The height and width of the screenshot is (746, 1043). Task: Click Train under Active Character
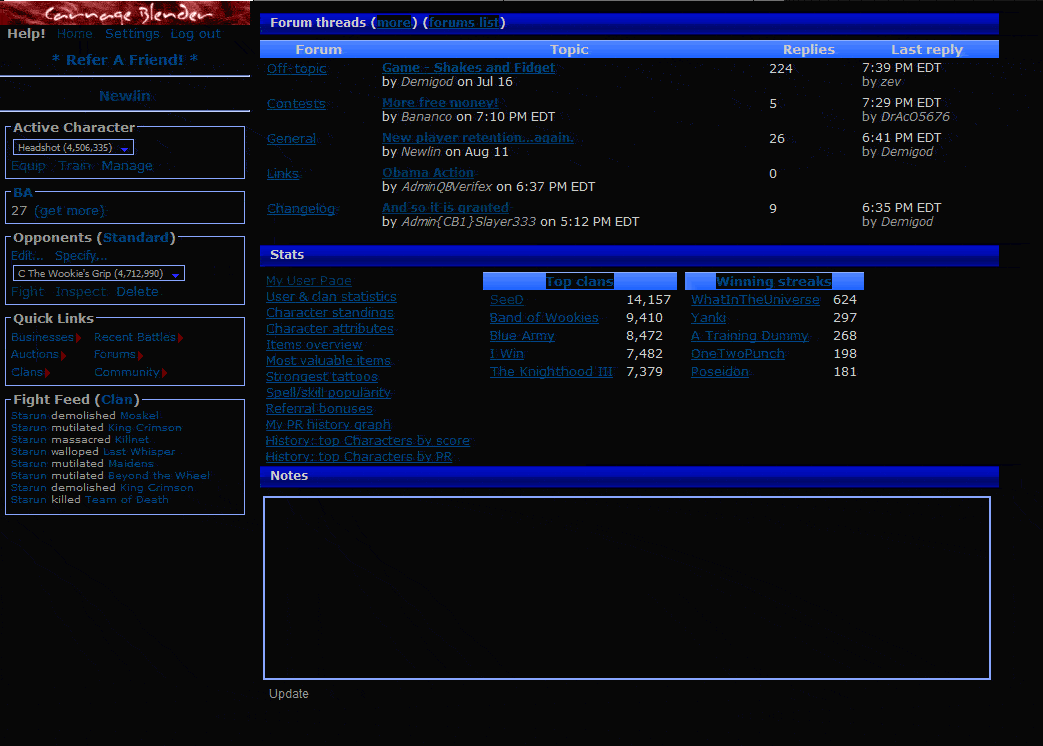click(74, 166)
